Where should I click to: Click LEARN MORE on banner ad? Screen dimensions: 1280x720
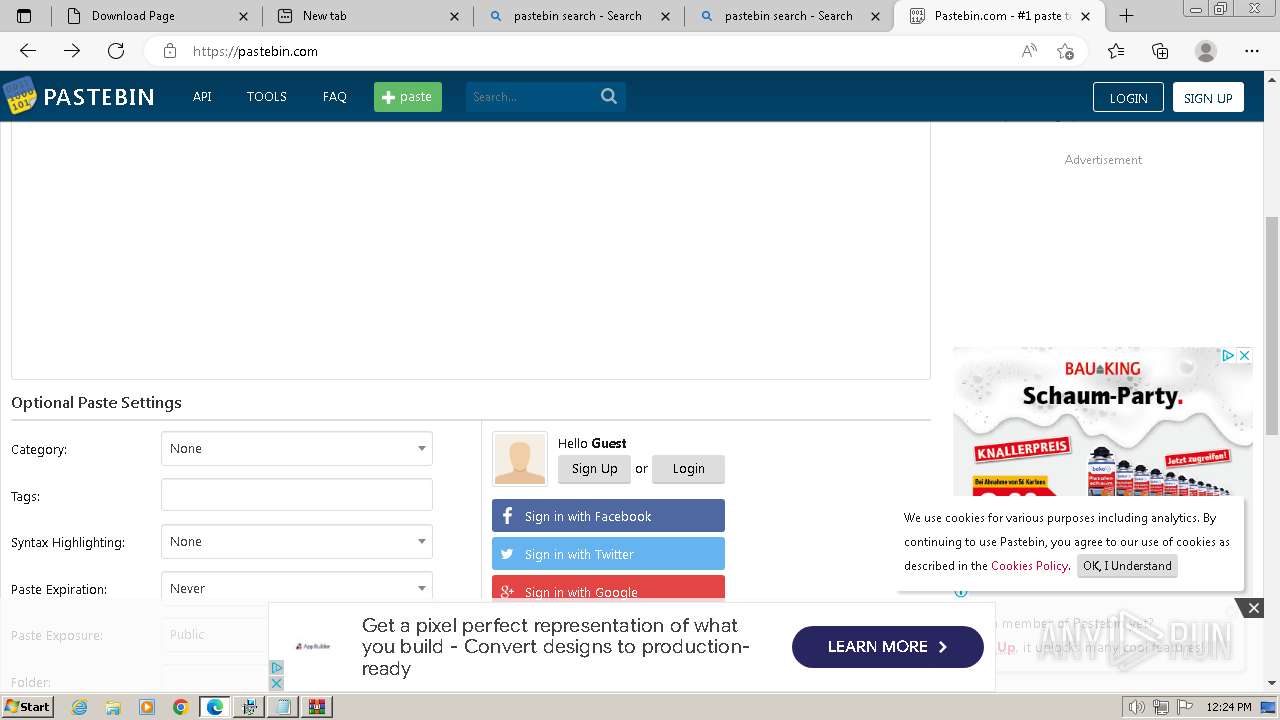[888, 647]
